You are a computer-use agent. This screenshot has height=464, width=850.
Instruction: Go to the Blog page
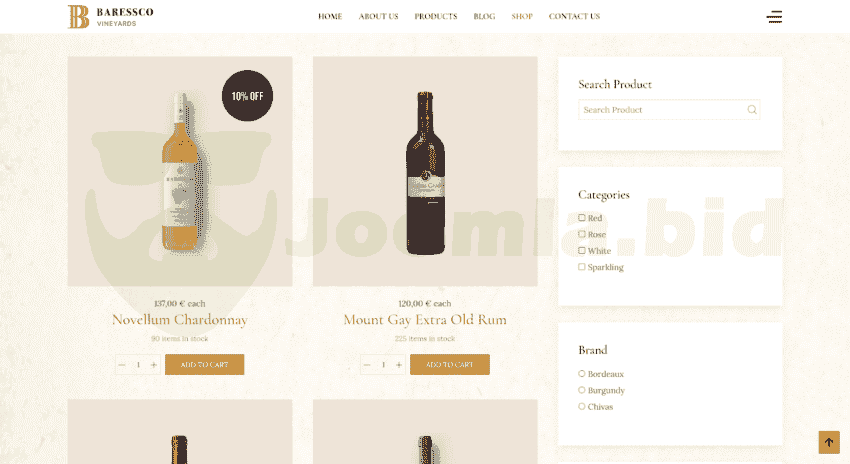484,16
